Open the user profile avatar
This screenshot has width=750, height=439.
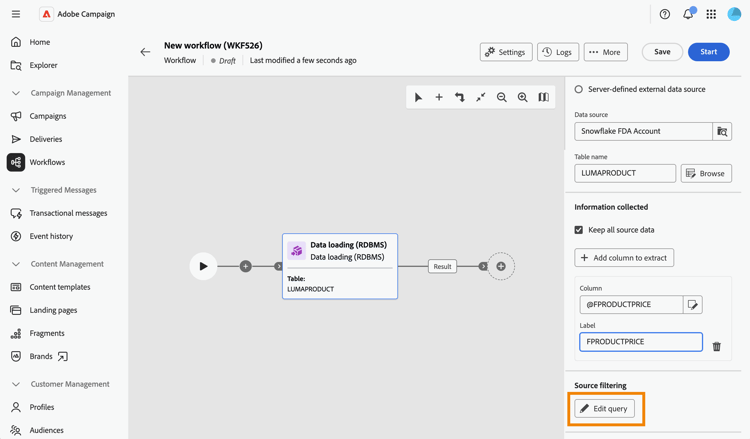pyautogui.click(x=734, y=14)
